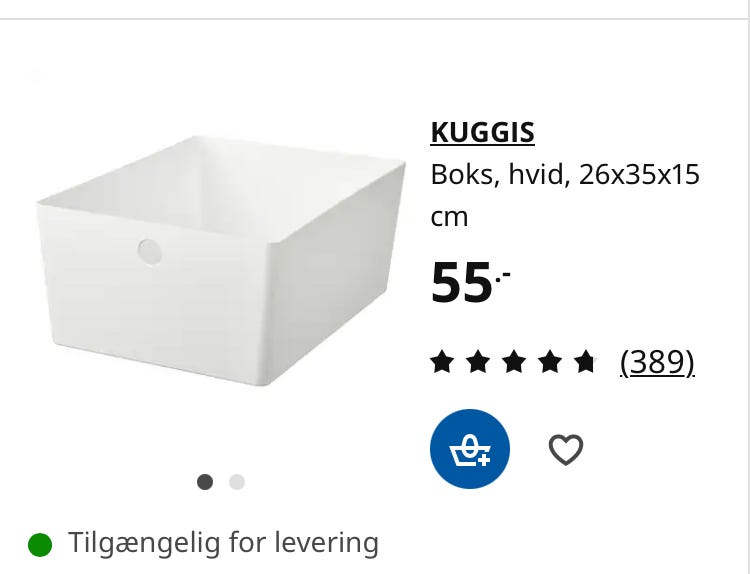
Task: Click the 'Tilgængelig for levering' availability text
Action: [x=223, y=543]
